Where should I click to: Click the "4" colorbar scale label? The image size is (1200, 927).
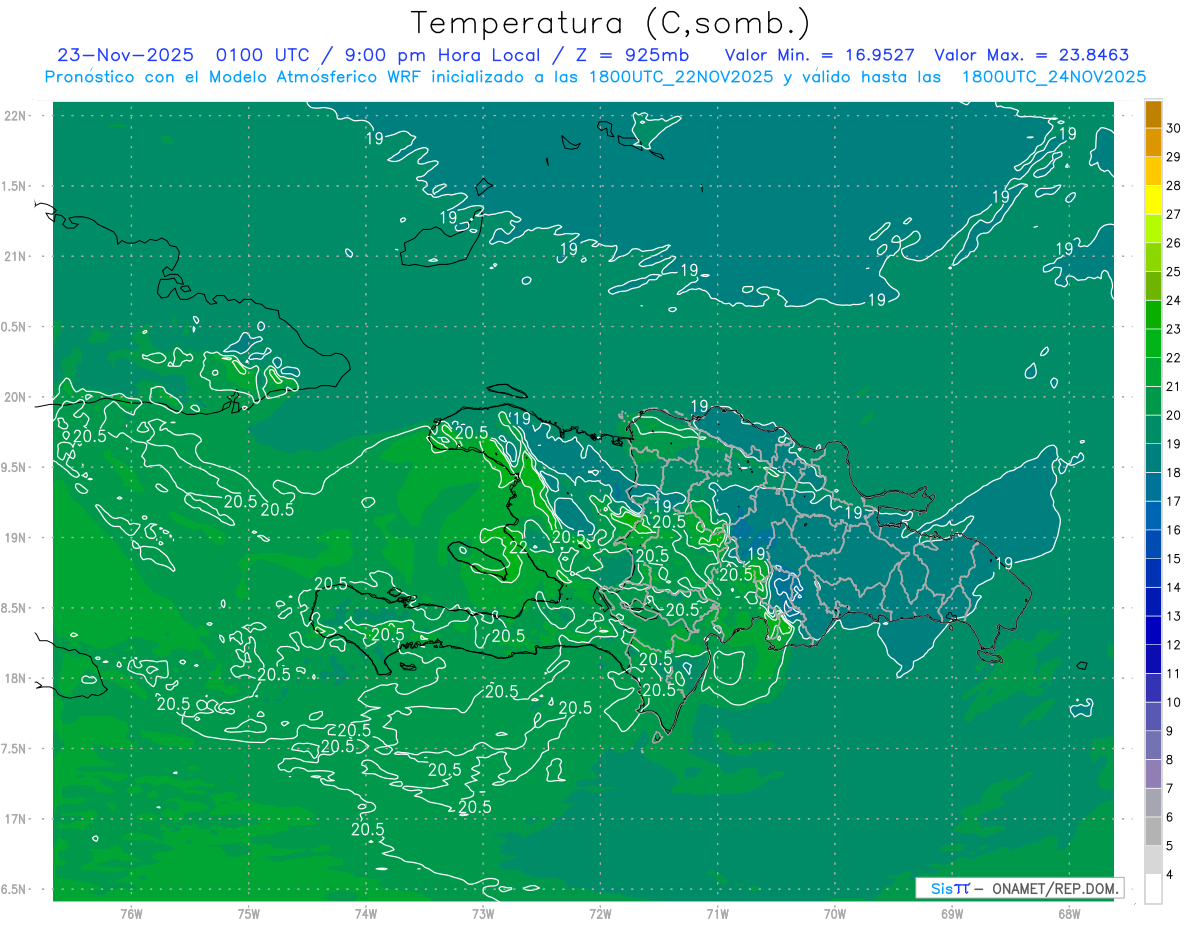(1171, 875)
